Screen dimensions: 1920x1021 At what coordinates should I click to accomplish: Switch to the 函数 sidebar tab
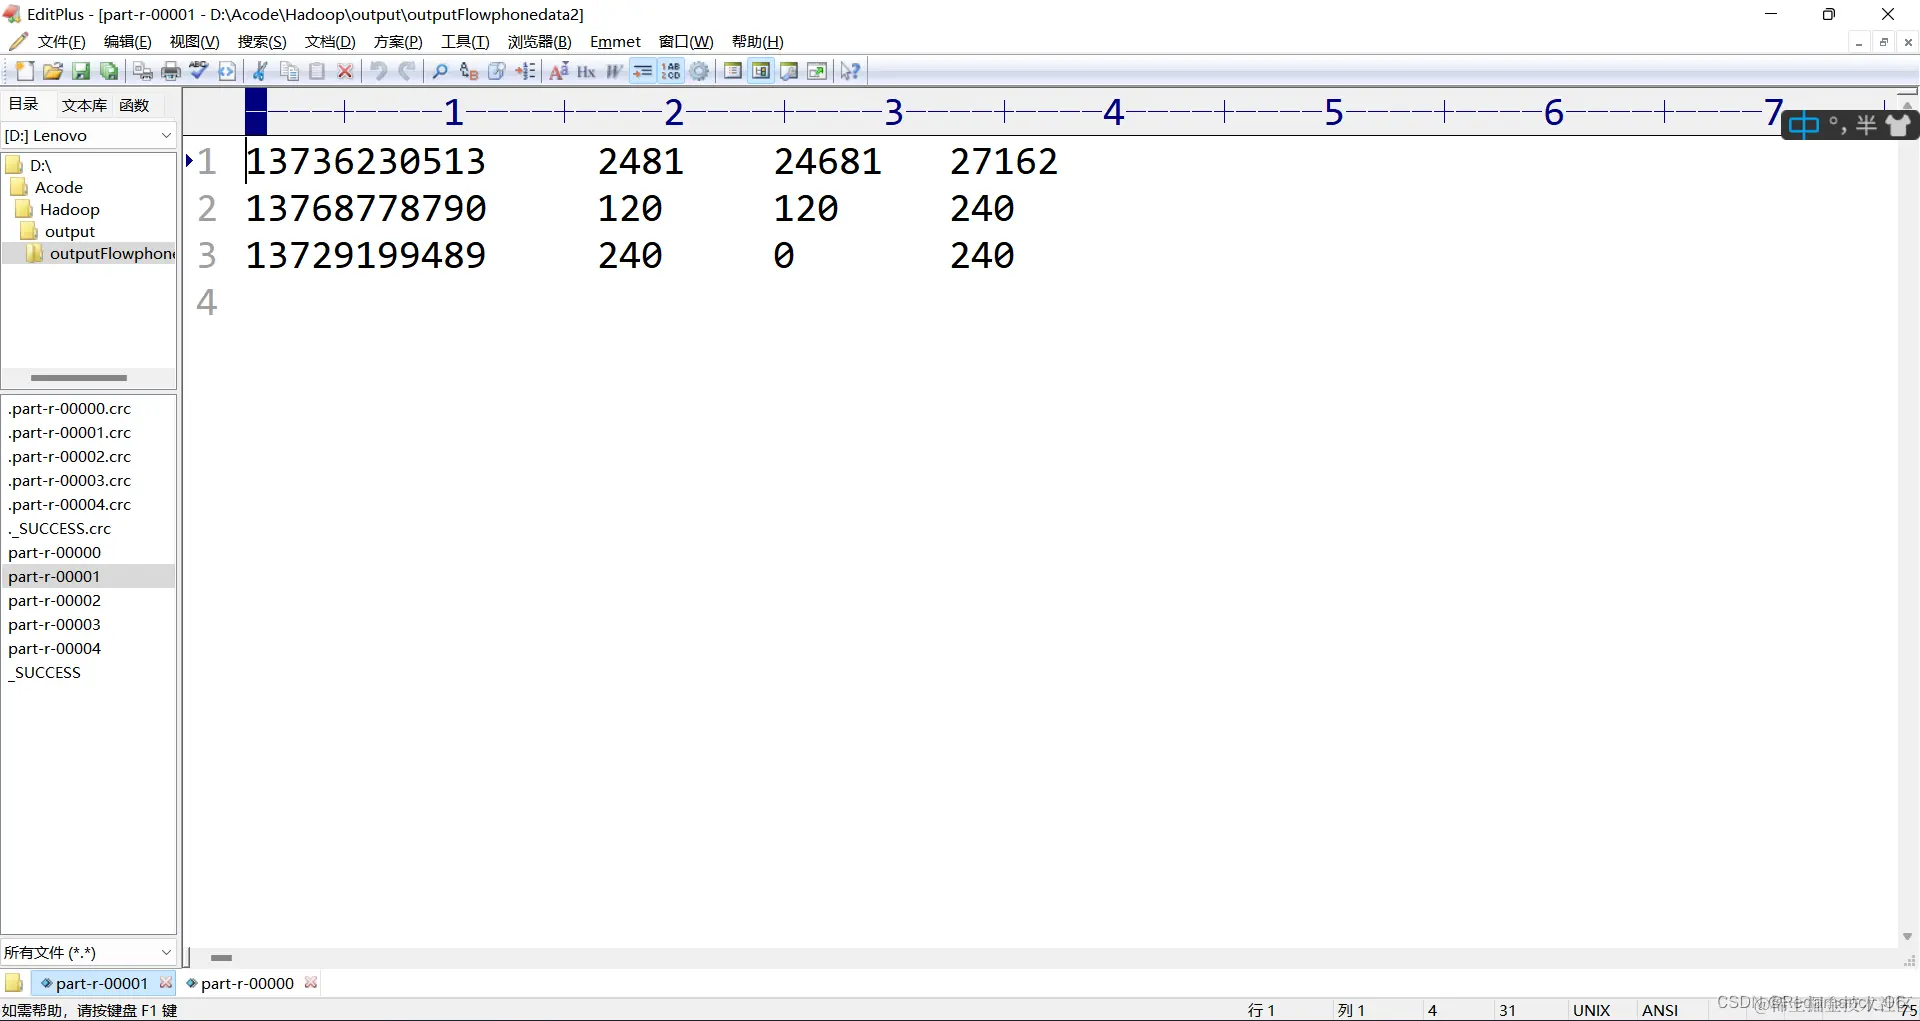pos(134,105)
